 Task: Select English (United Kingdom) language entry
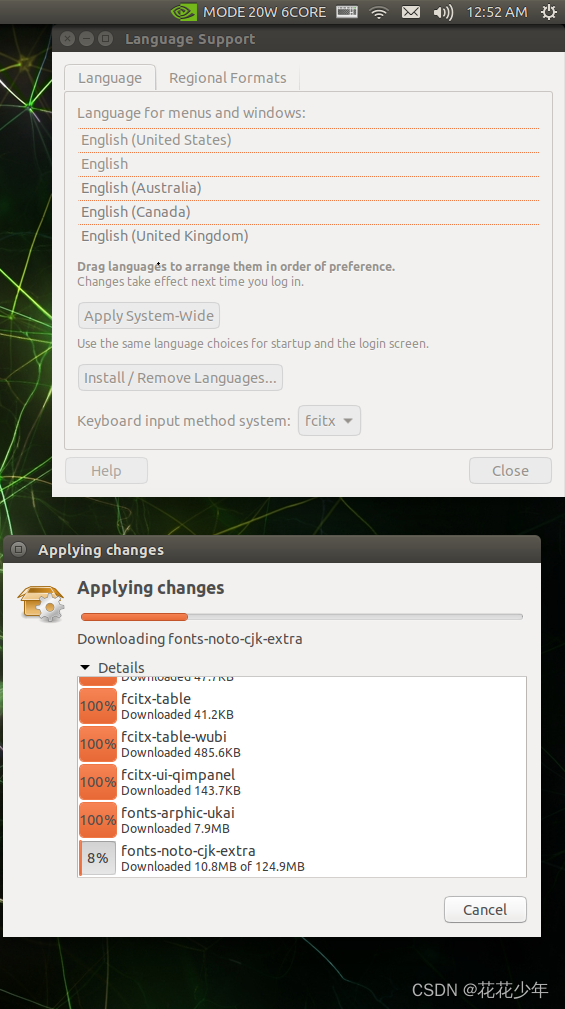(308, 236)
